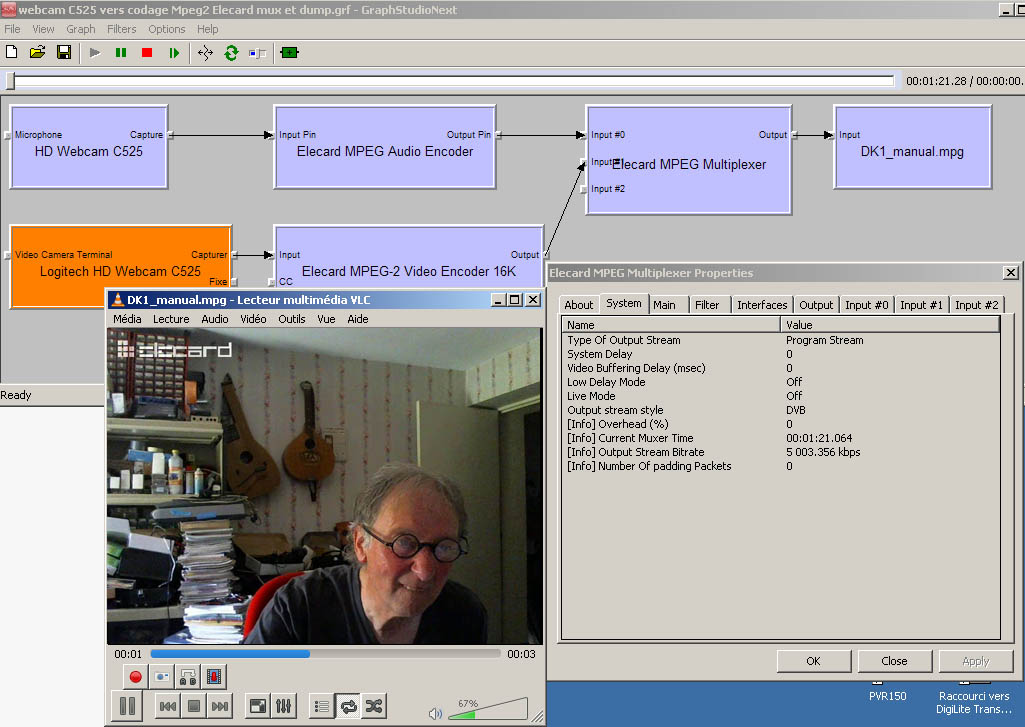Toggle VLC fullscreen video button
The height and width of the screenshot is (727, 1025).
click(258, 706)
